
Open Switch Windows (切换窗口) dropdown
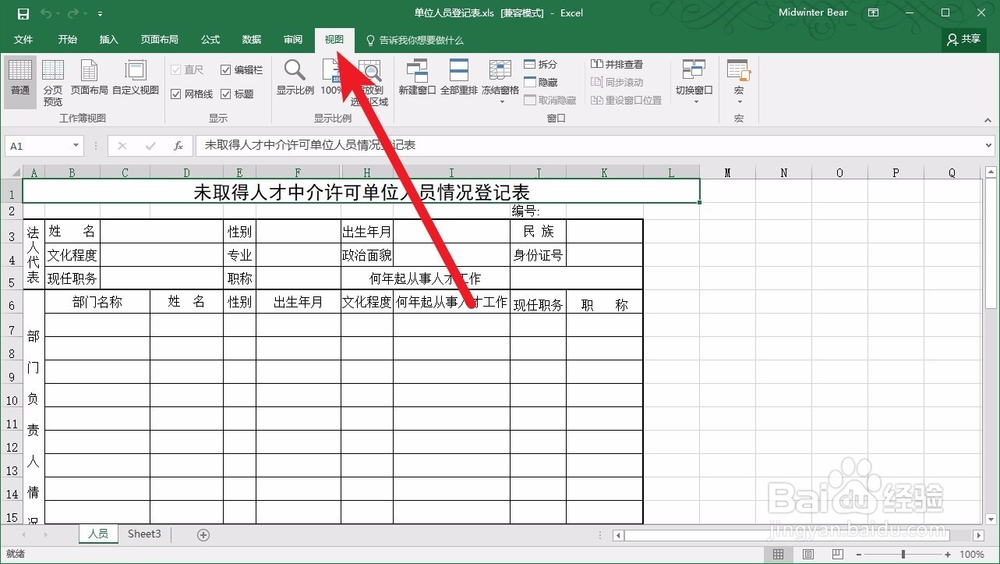coord(694,82)
